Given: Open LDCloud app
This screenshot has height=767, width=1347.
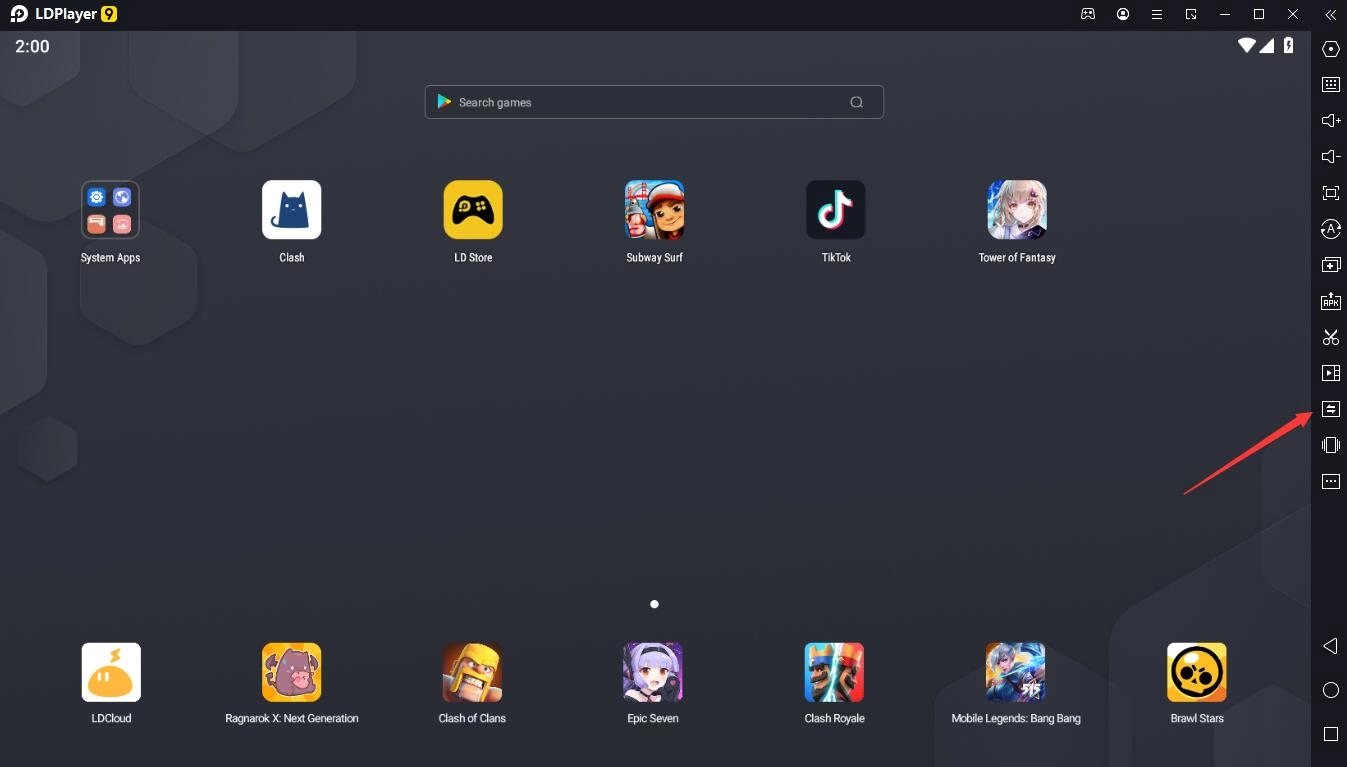Looking at the screenshot, I should [x=111, y=672].
